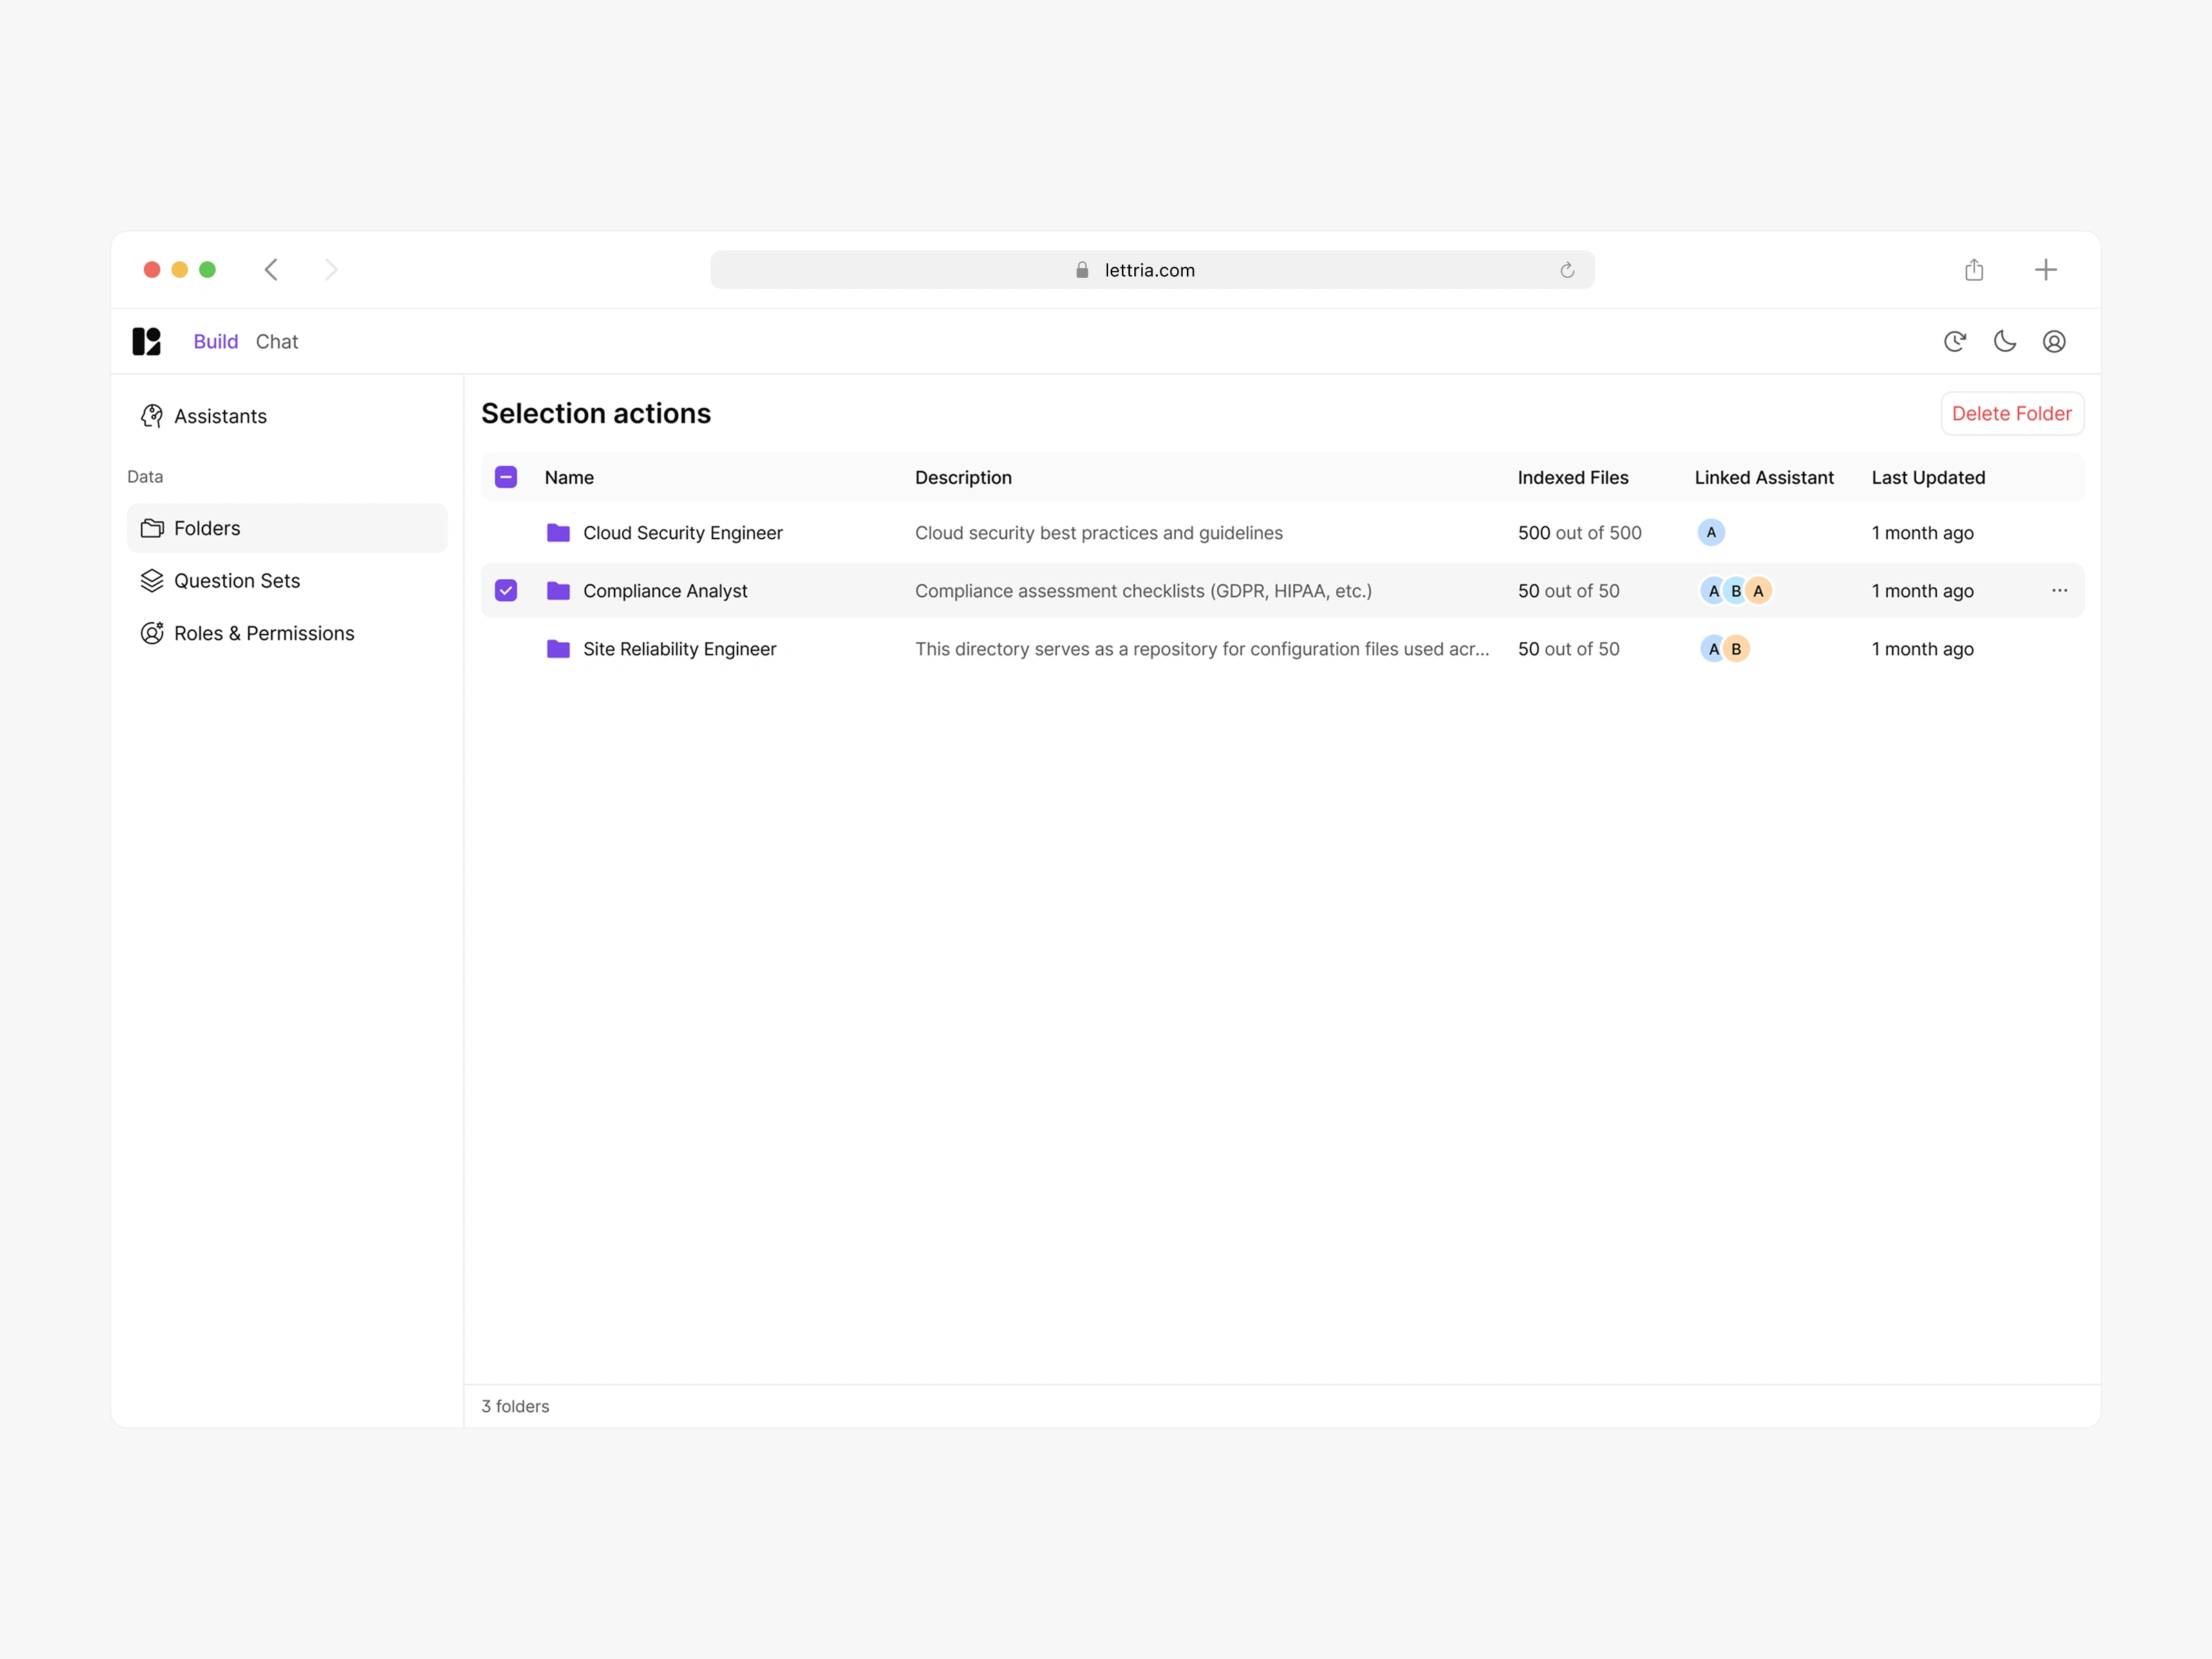
Task: Go to Roles & Permissions
Action: [264, 634]
